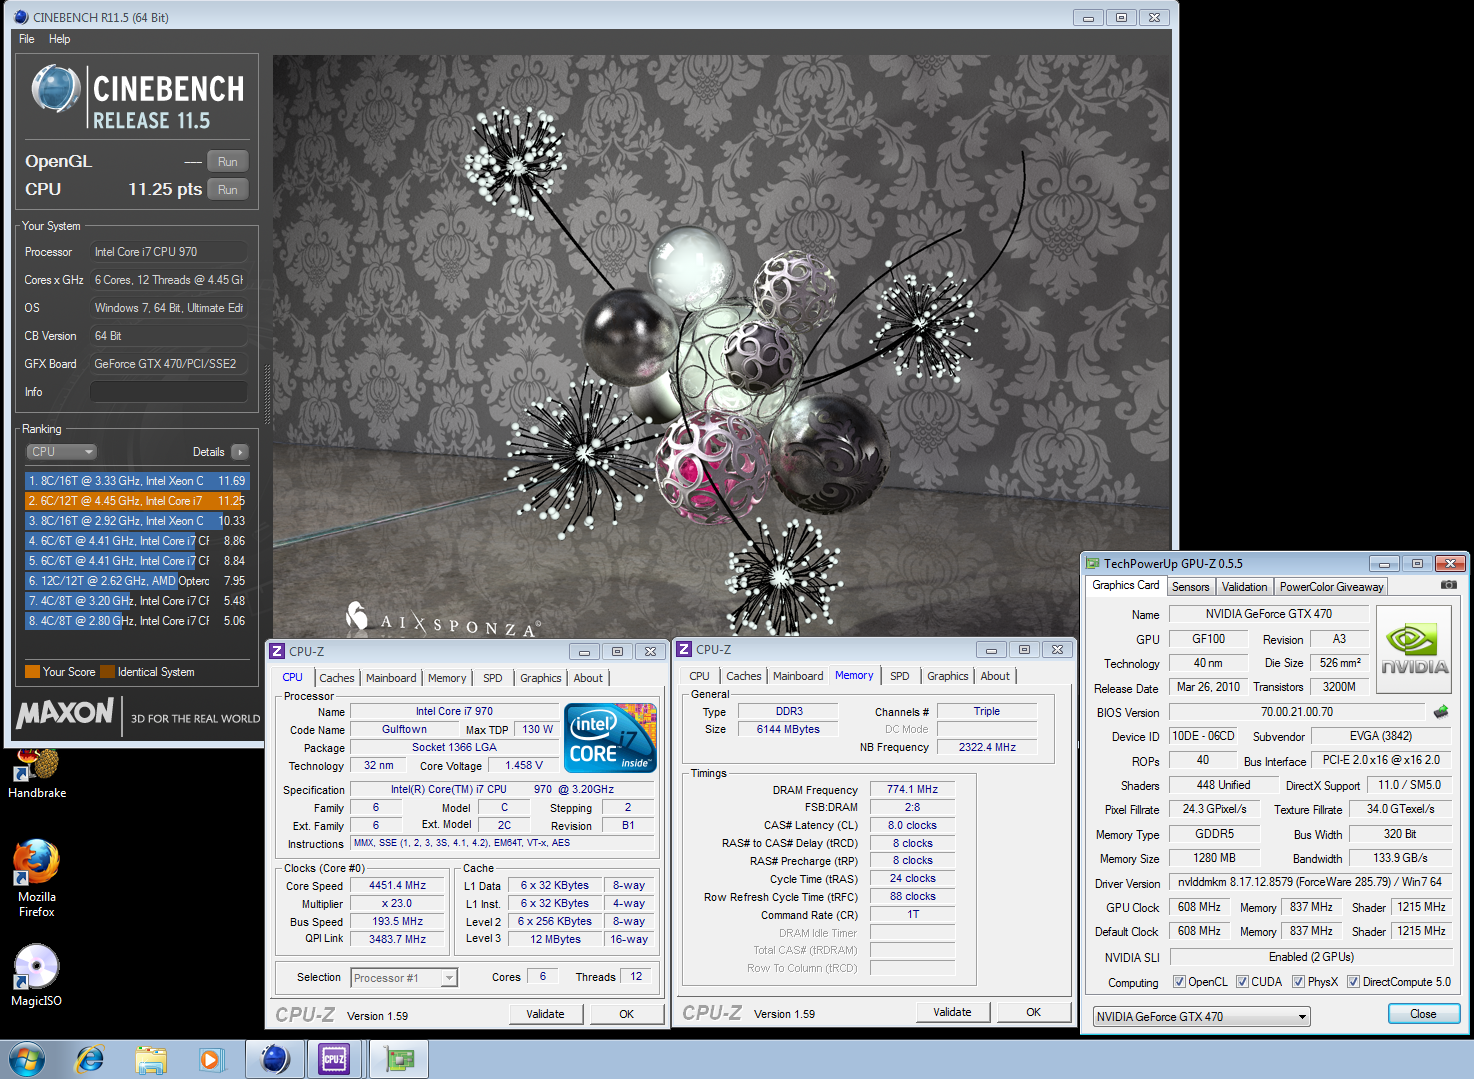1474x1079 pixels.
Task: Open the Processor #1 selection dropdown
Action: pos(404,978)
